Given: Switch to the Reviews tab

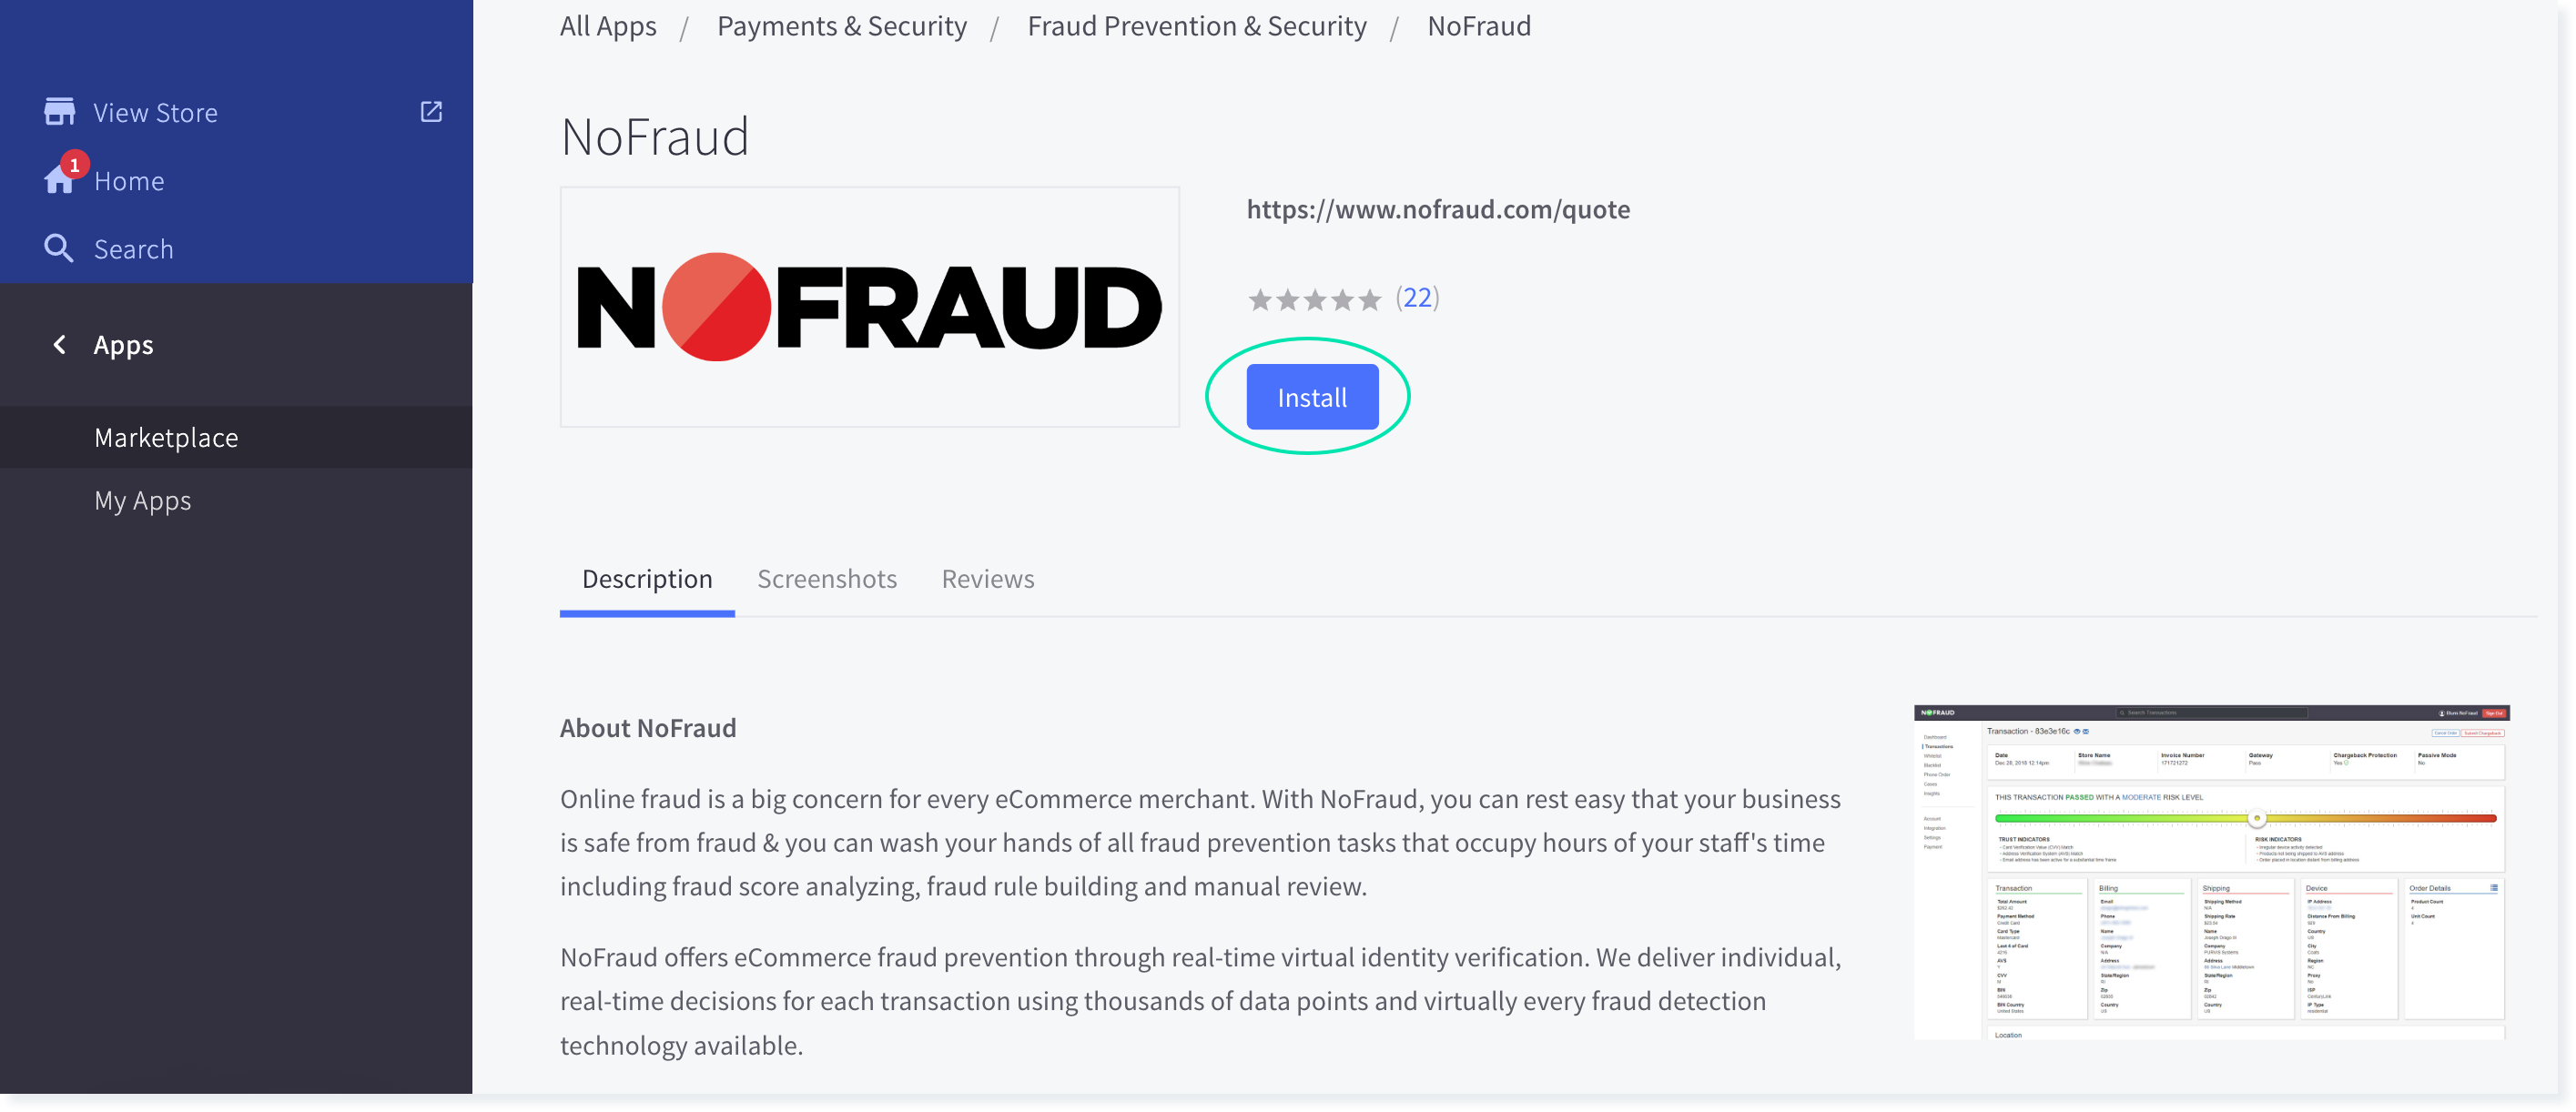Looking at the screenshot, I should [x=987, y=579].
